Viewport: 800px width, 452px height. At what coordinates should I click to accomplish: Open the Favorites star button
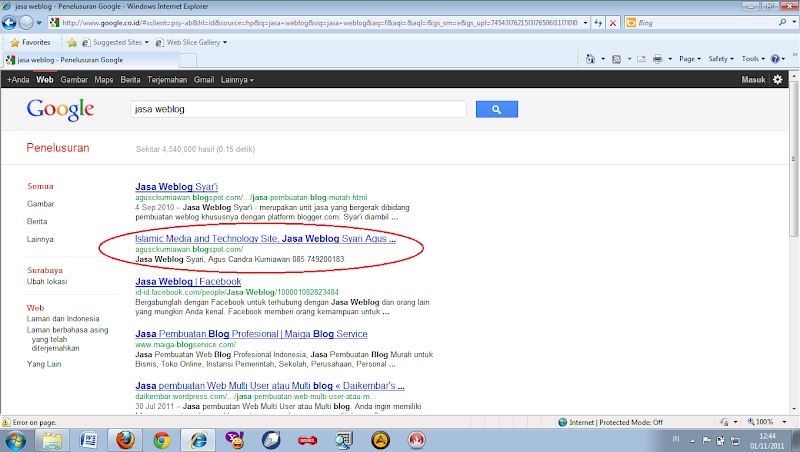point(31,42)
